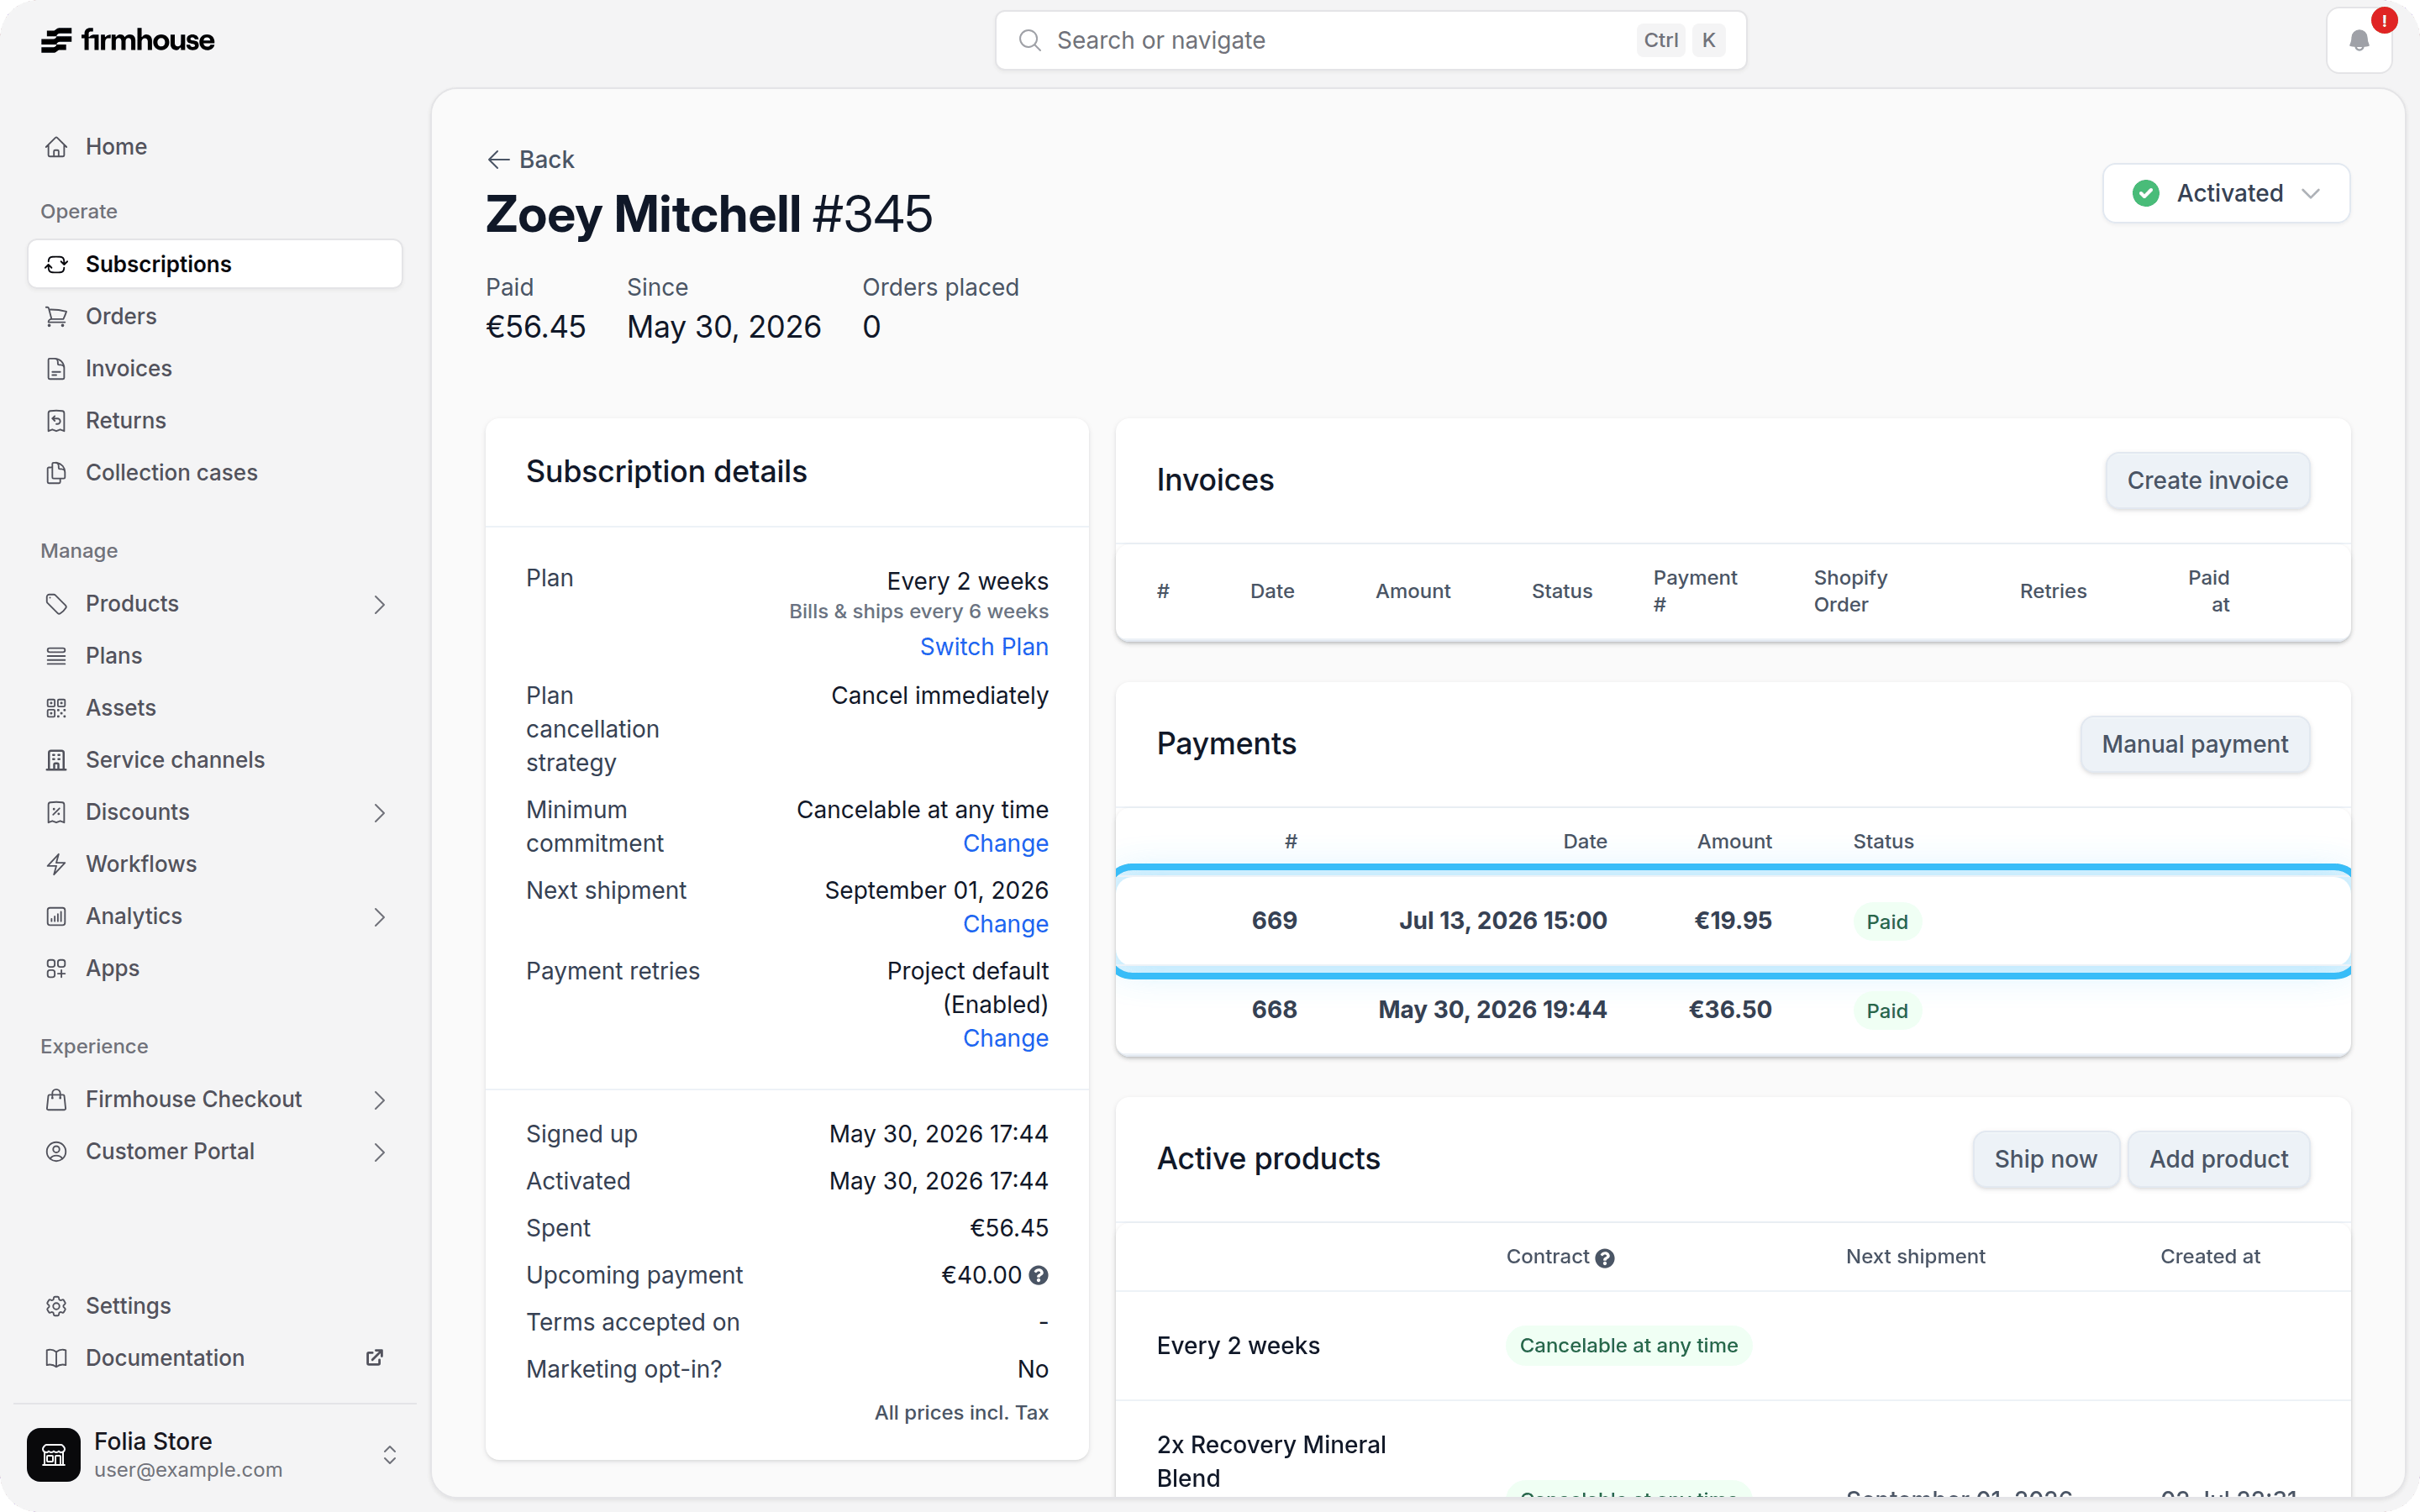This screenshot has height=1512, width=2420.
Task: Click the Documentation external link icon
Action: tap(374, 1357)
